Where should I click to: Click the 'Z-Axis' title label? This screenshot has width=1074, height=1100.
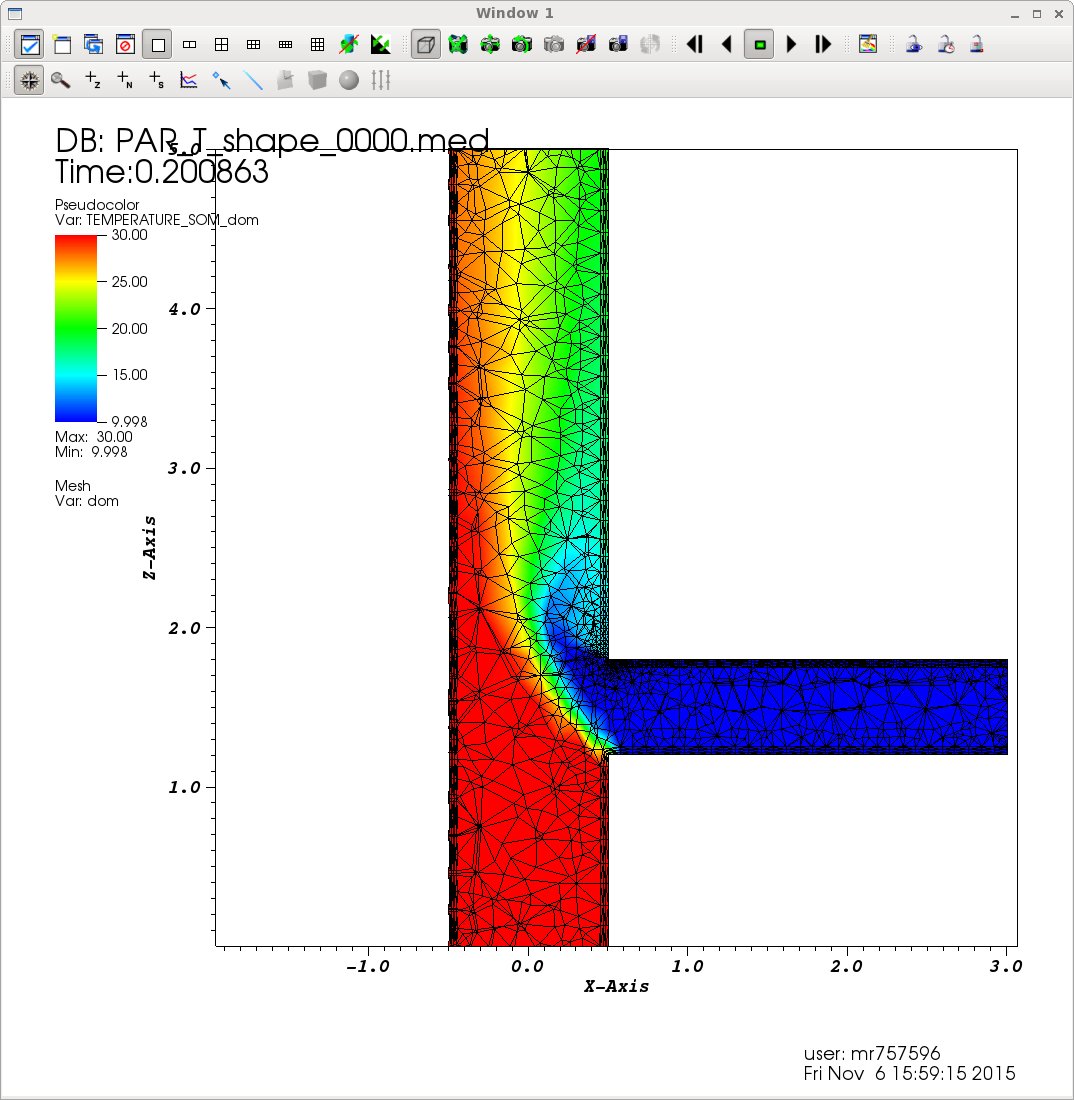149,548
